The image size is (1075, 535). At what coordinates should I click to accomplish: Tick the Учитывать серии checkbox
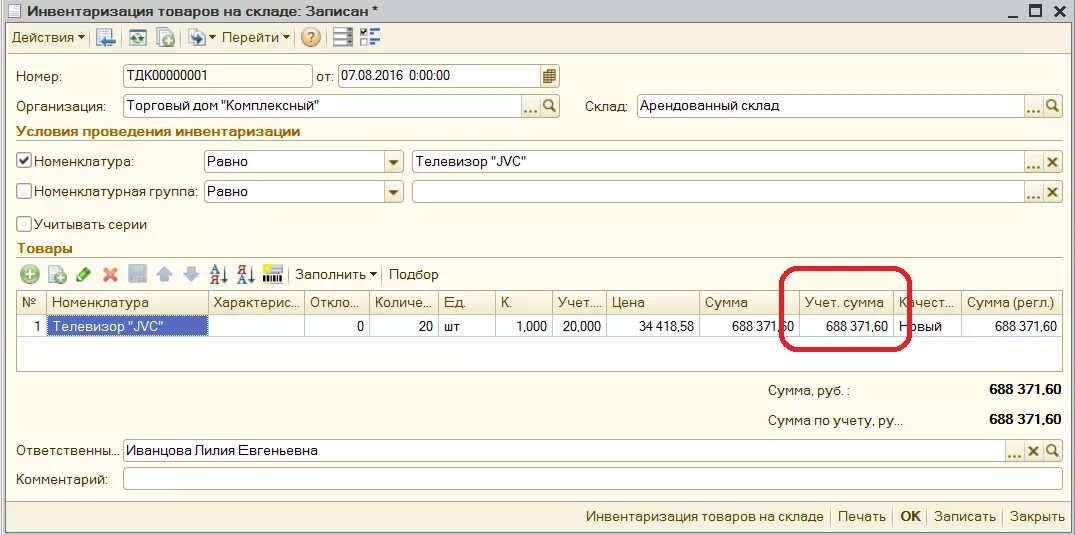pos(24,224)
